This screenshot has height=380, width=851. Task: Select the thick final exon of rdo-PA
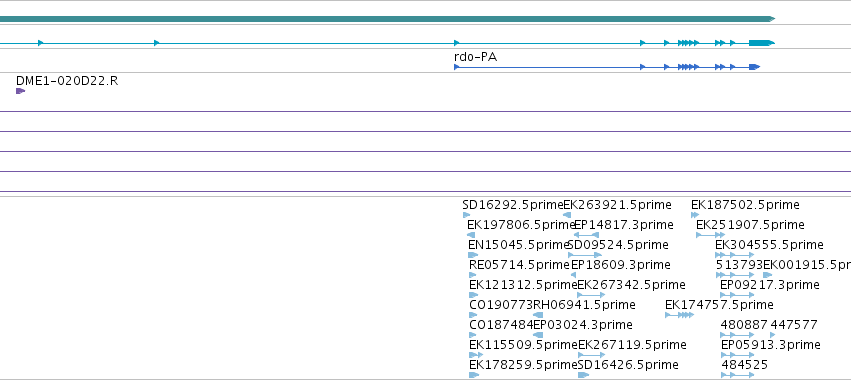pos(754,67)
